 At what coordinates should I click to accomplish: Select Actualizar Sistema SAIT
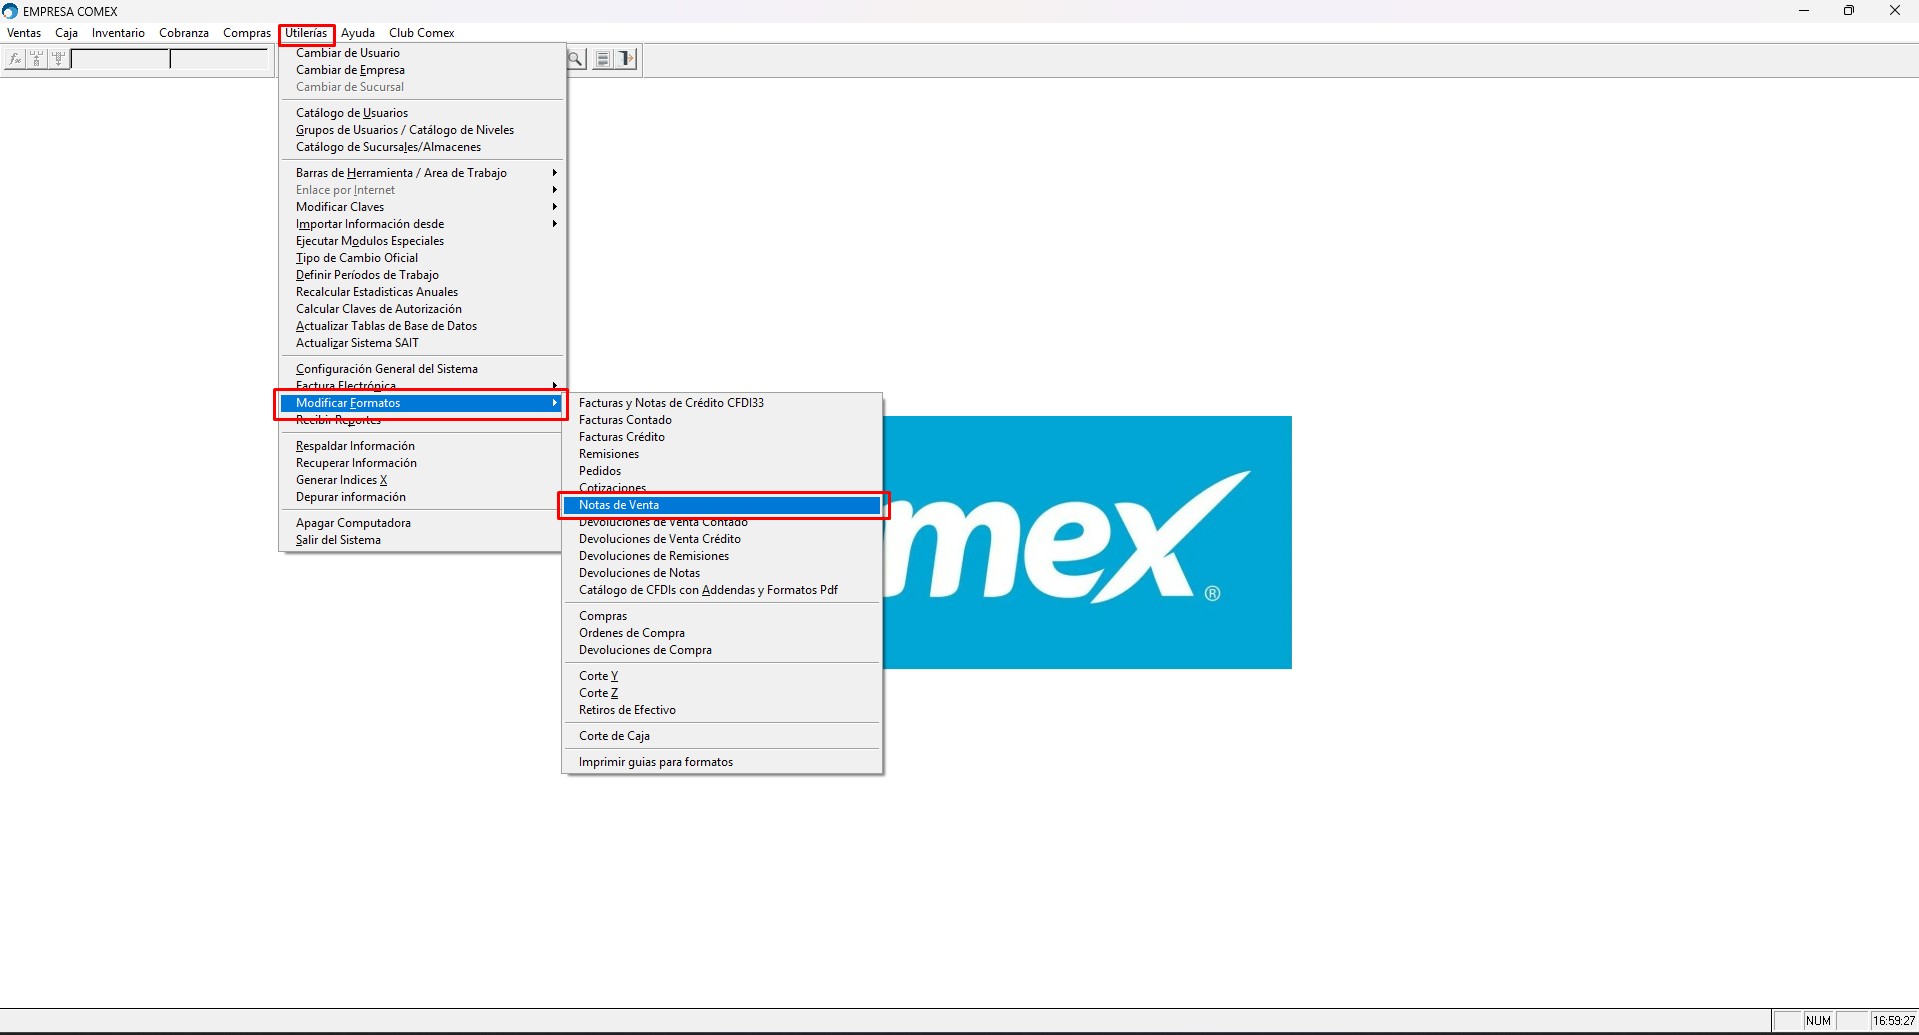[422, 343]
